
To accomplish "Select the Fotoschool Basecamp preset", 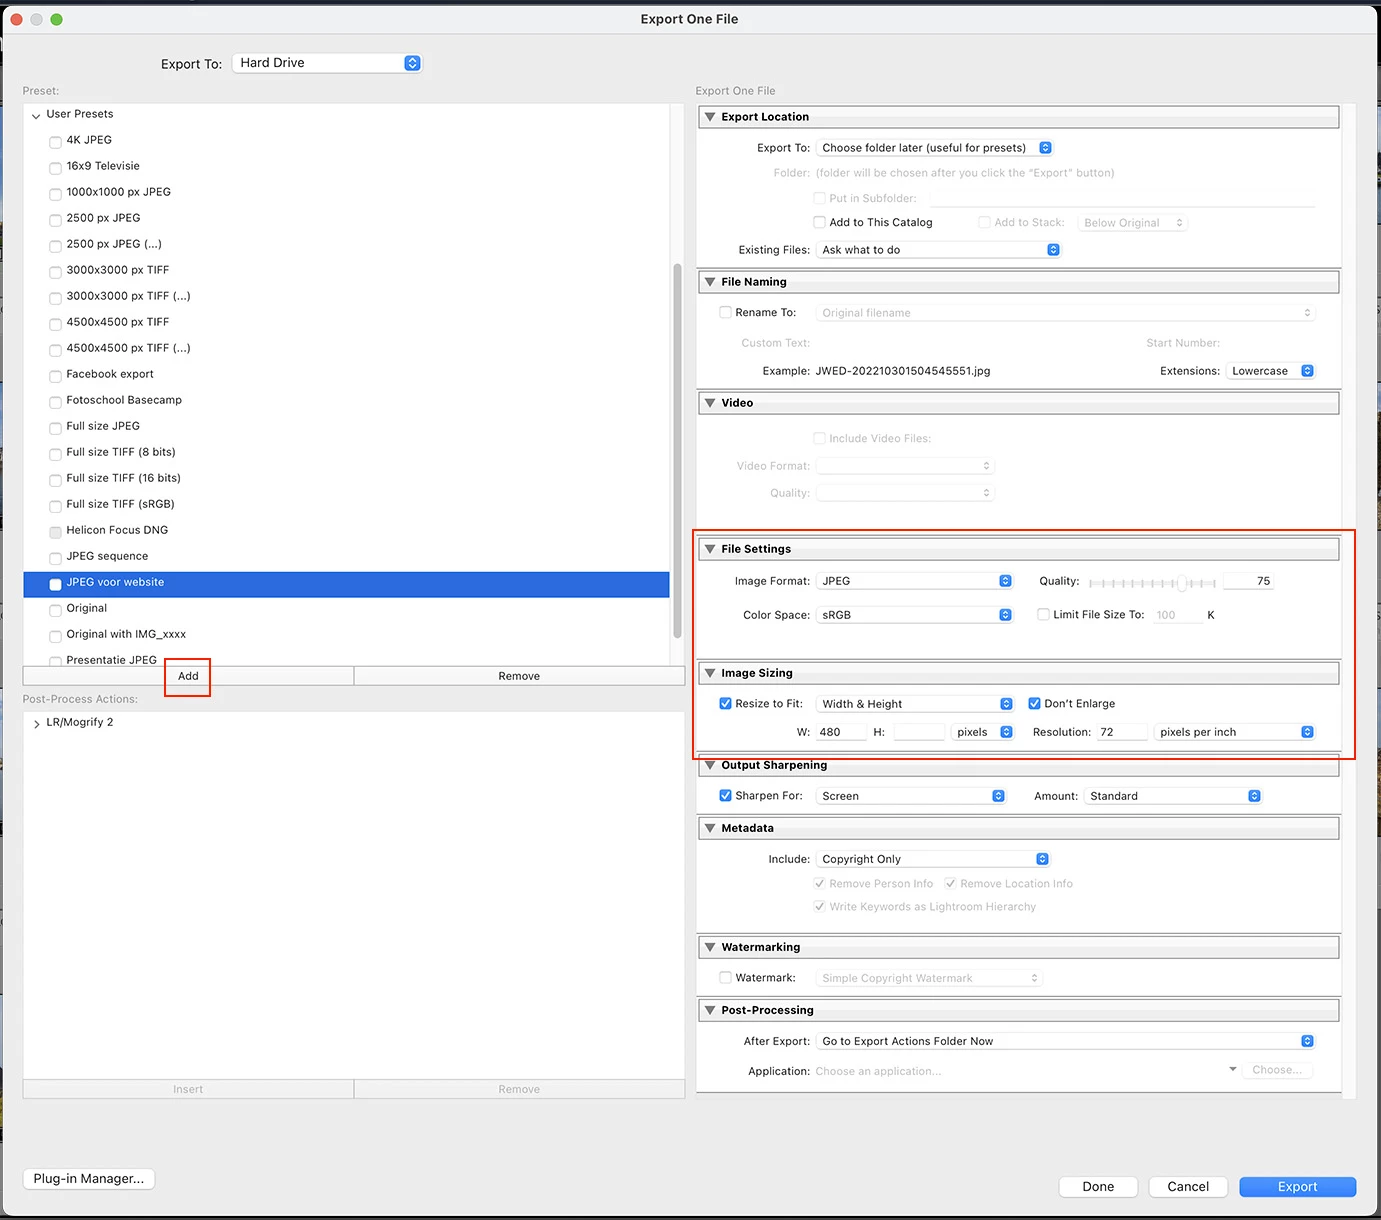I will pos(124,400).
